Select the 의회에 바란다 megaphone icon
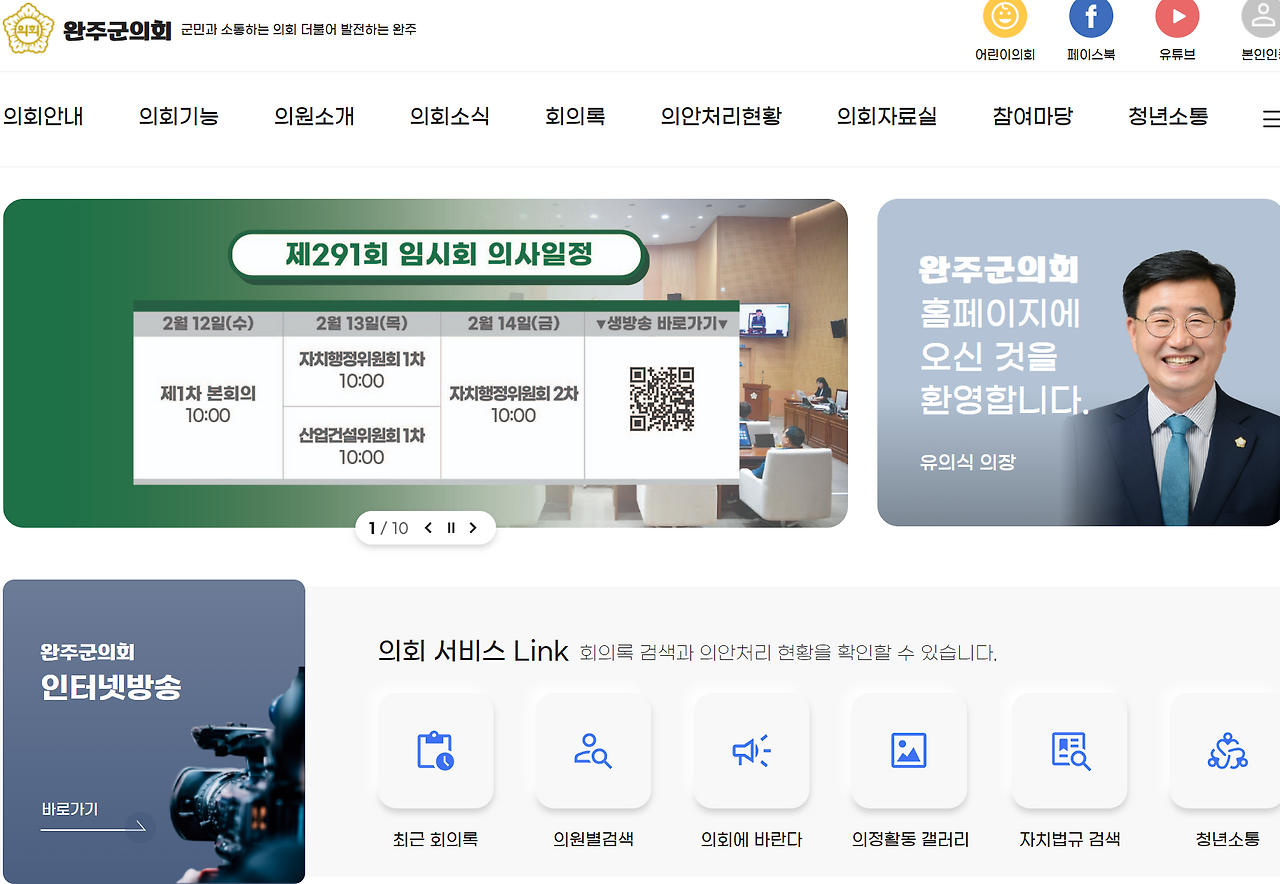This screenshot has width=1280, height=884. [x=751, y=748]
